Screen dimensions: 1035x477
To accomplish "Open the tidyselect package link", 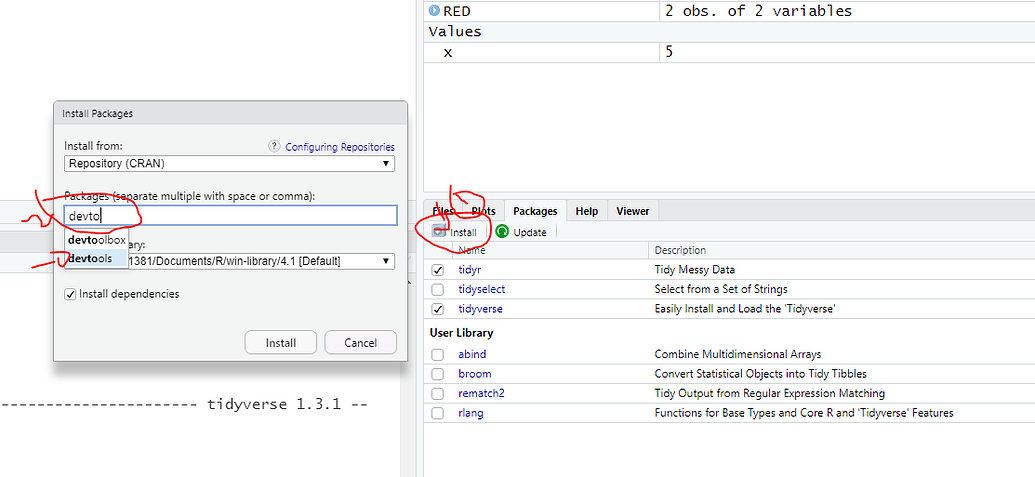I will 482,289.
